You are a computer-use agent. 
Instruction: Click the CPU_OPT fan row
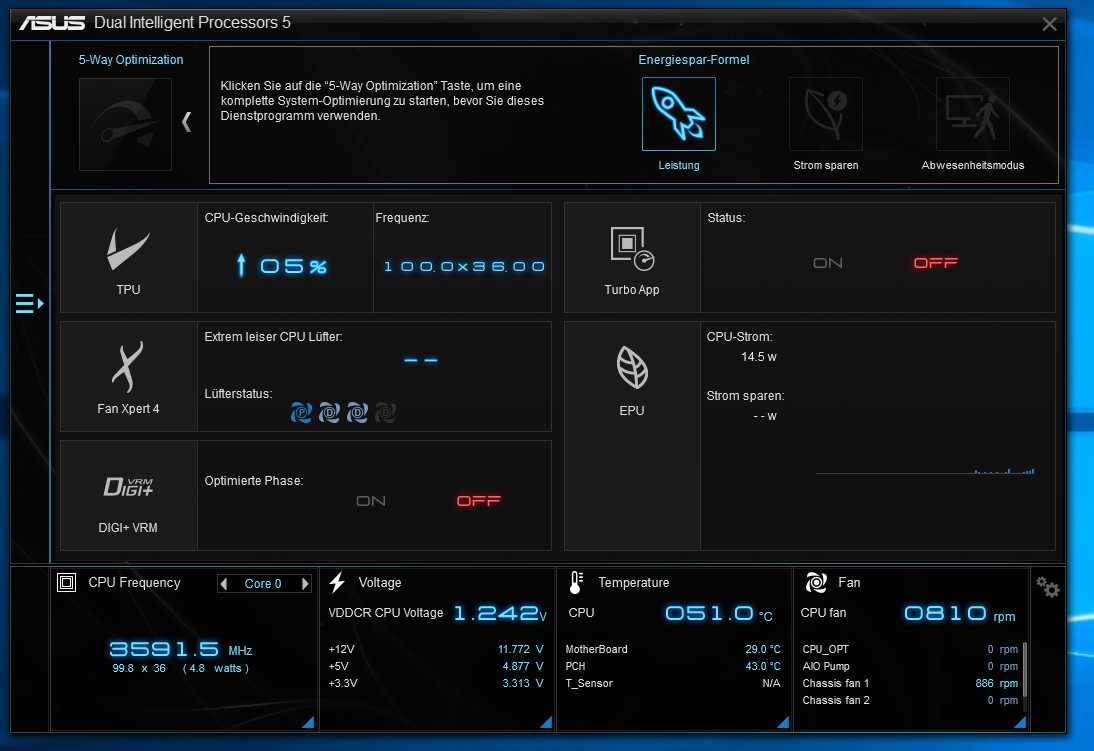[x=910, y=649]
